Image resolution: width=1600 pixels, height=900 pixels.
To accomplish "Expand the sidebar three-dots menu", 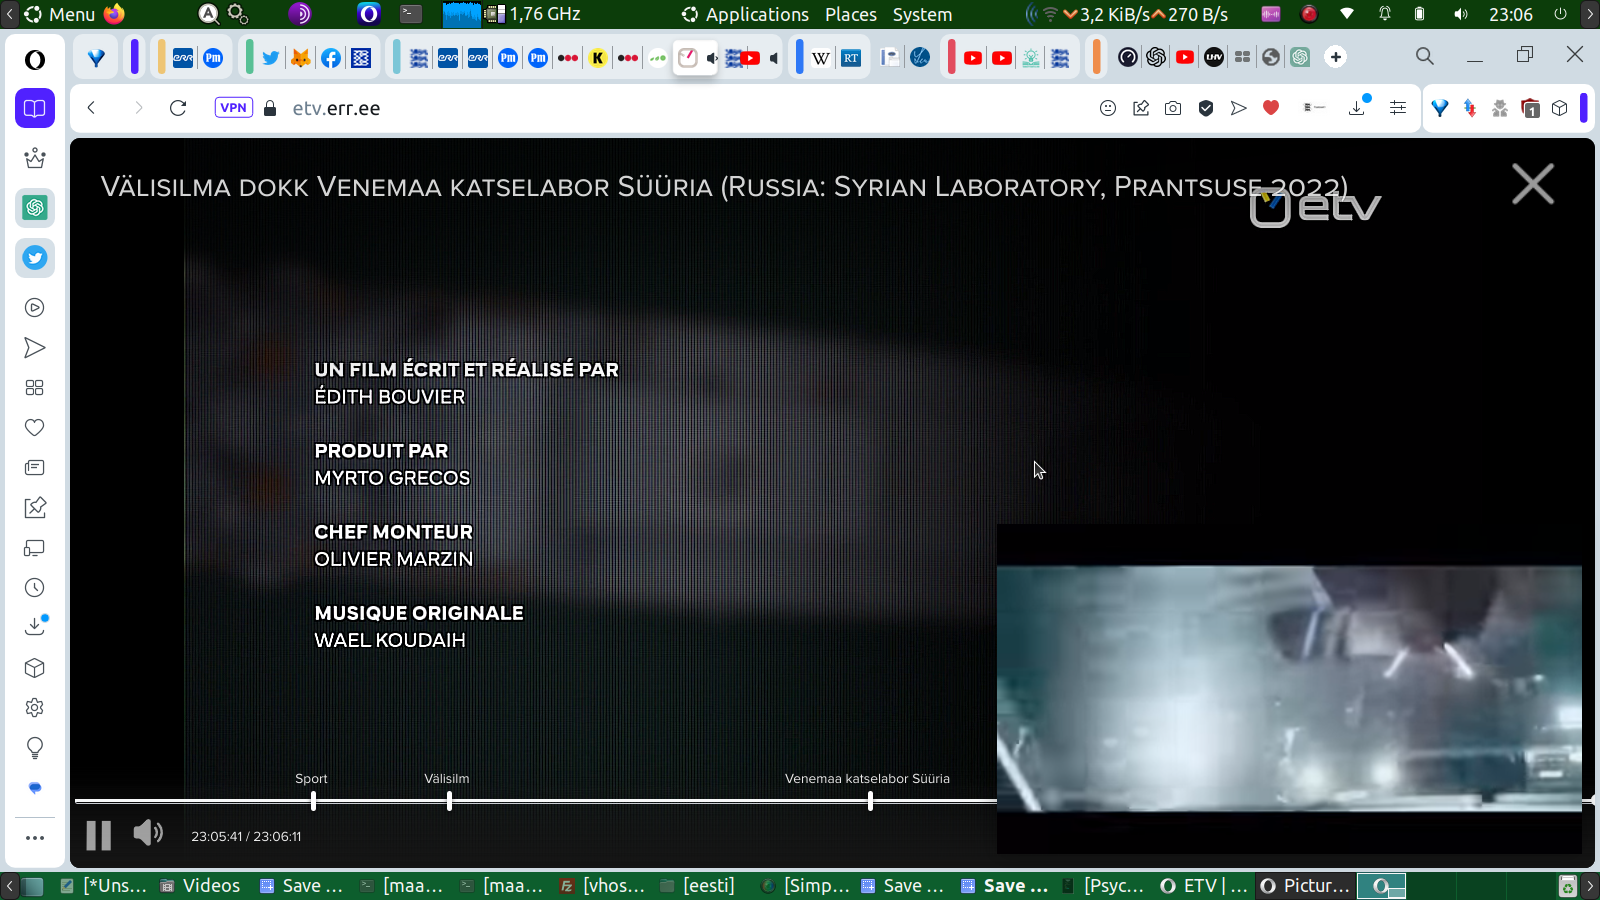I will tap(35, 838).
